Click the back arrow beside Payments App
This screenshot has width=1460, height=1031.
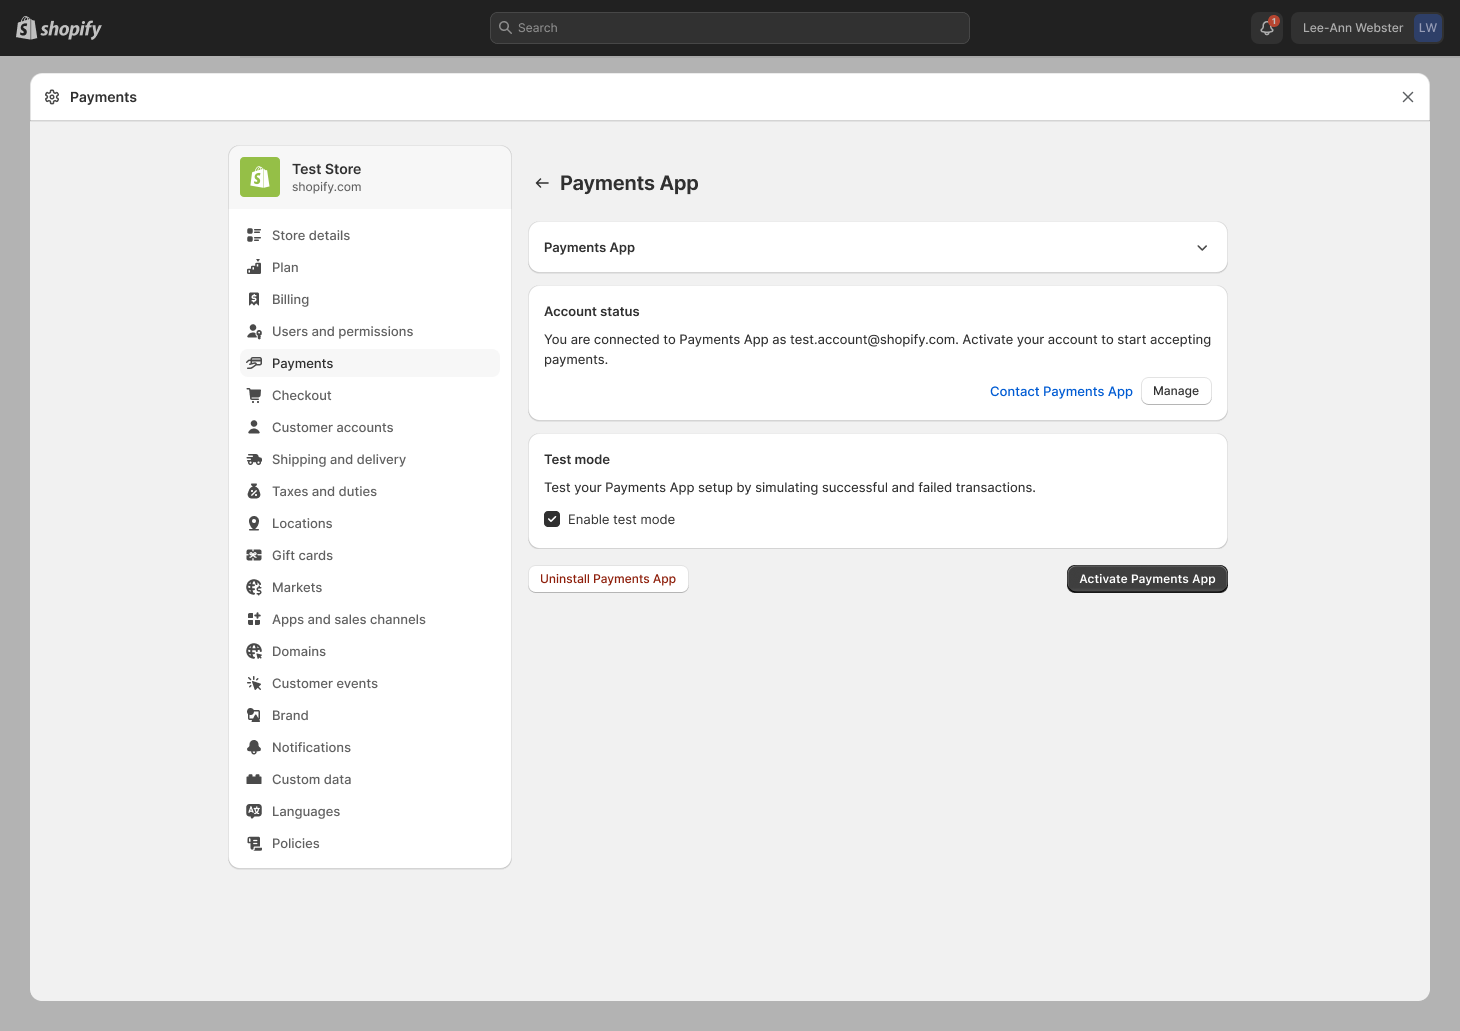[542, 183]
